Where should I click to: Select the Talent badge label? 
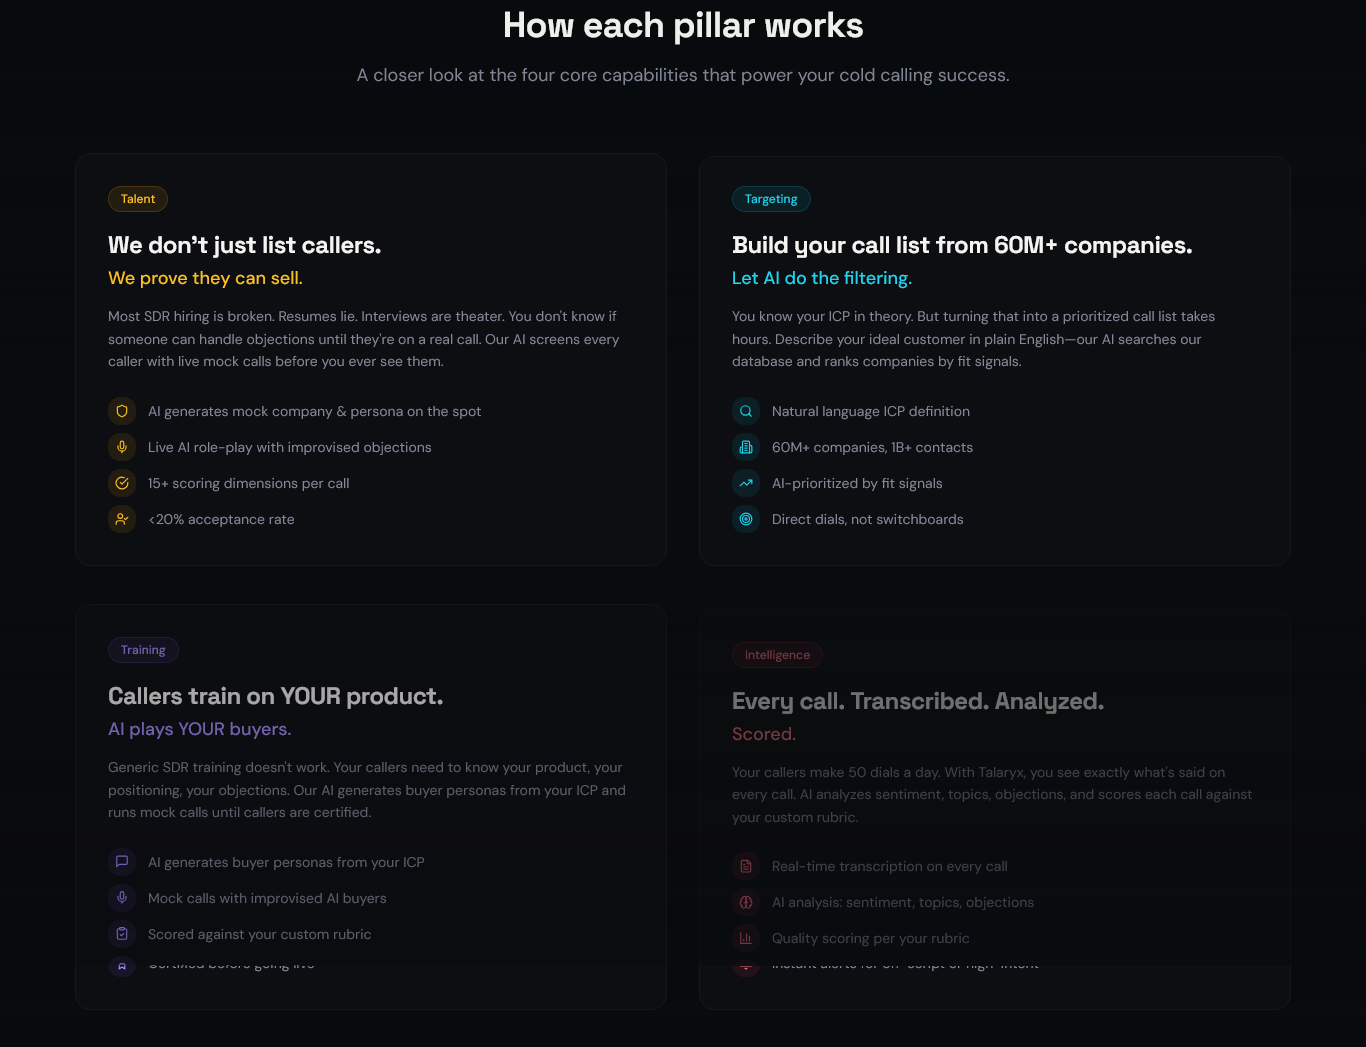click(x=138, y=199)
